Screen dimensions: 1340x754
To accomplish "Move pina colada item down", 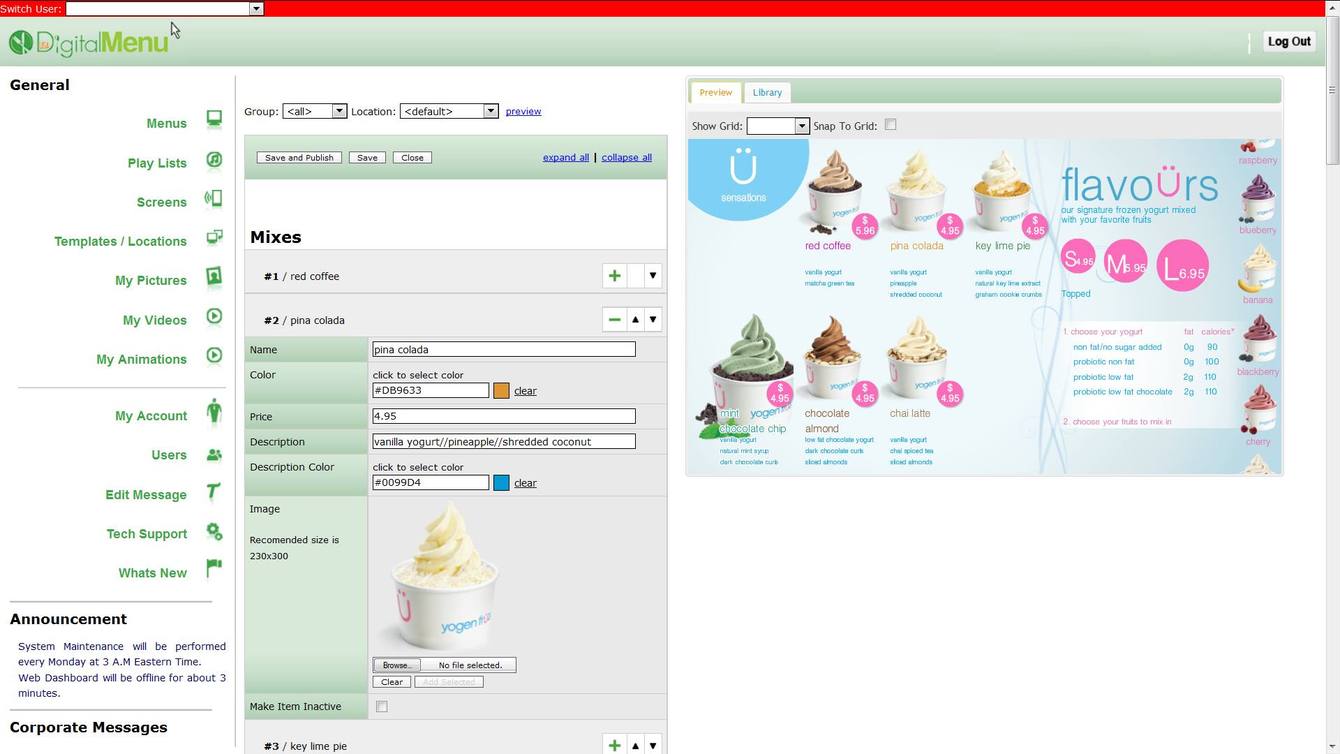I will click(x=653, y=320).
